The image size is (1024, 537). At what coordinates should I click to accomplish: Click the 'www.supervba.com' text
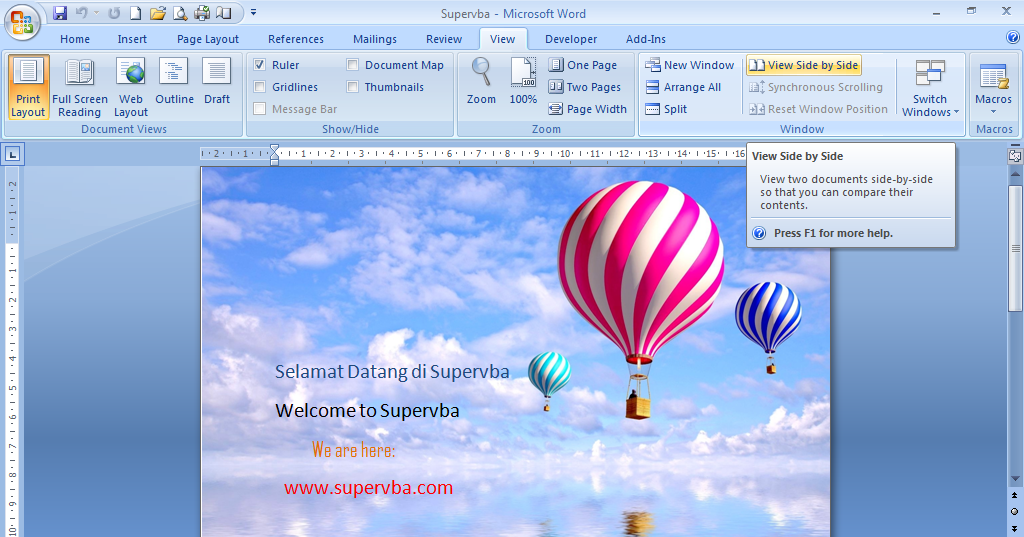click(x=368, y=487)
